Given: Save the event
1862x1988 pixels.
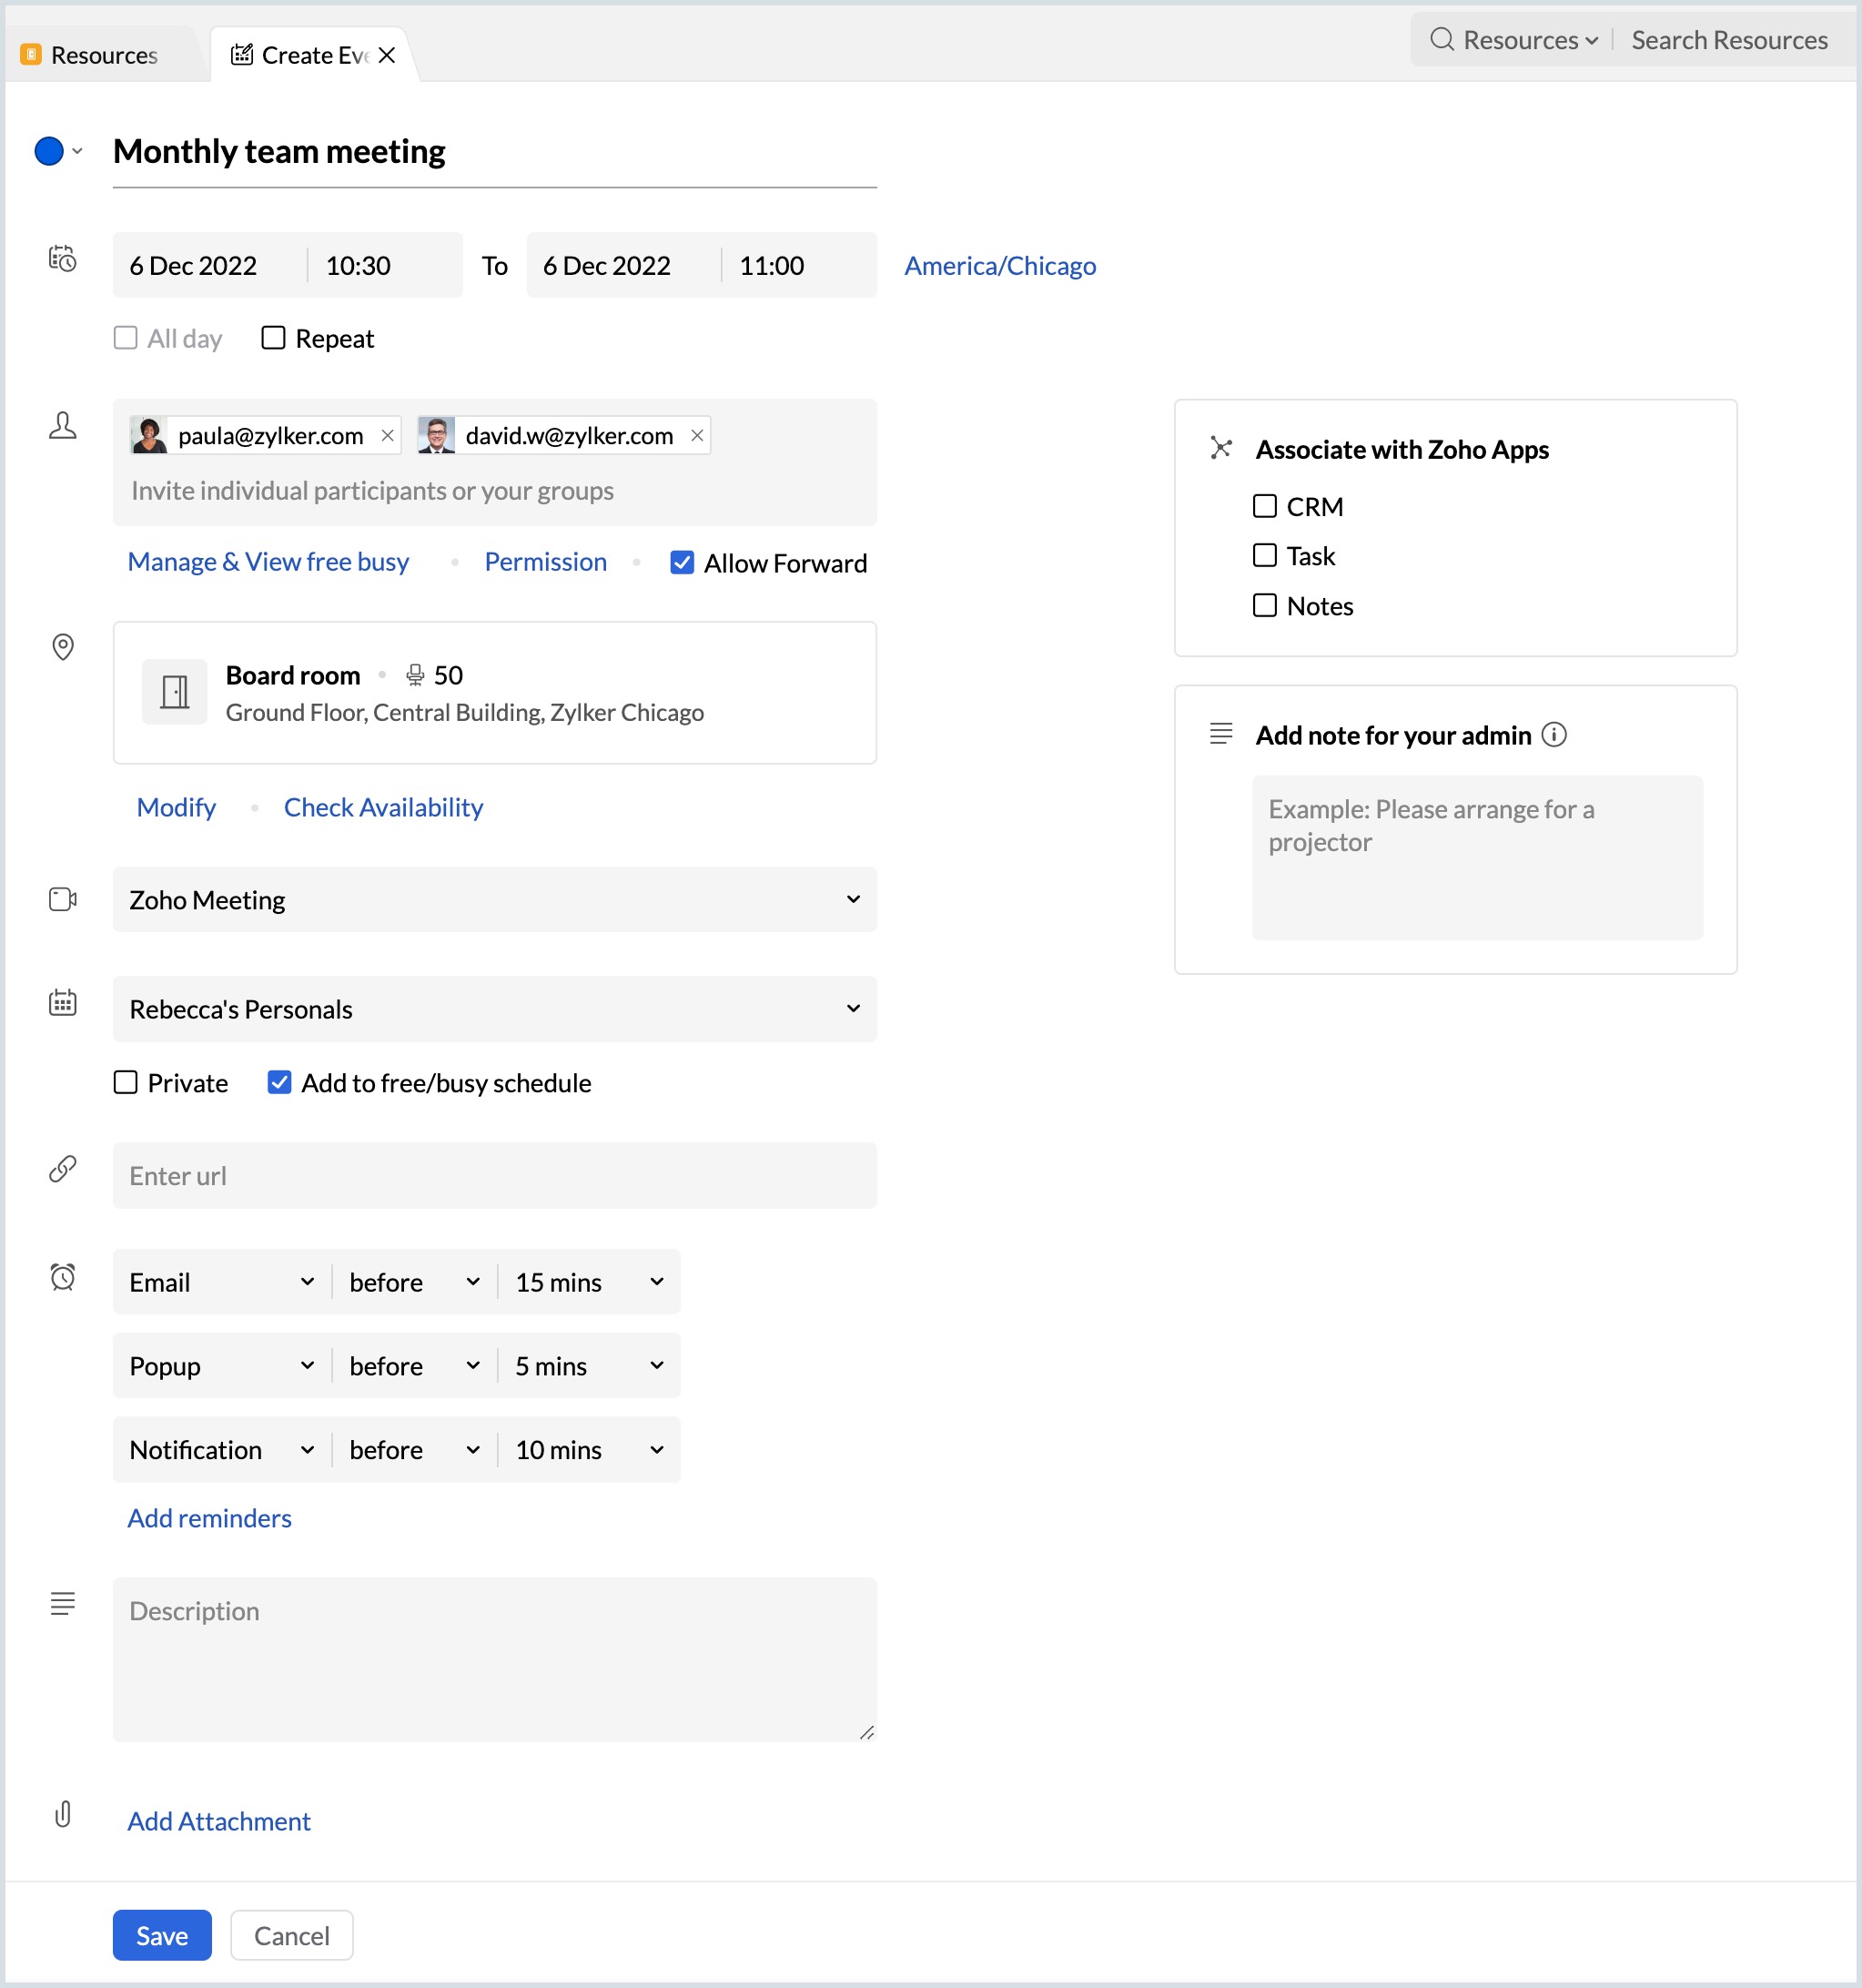Looking at the screenshot, I should pos(162,1935).
